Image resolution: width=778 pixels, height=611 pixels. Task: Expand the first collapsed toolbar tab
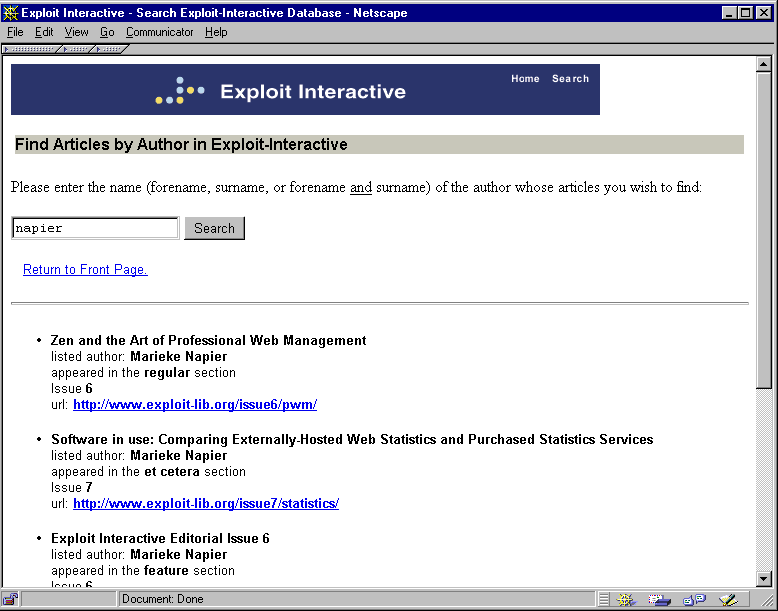click(x=31, y=49)
